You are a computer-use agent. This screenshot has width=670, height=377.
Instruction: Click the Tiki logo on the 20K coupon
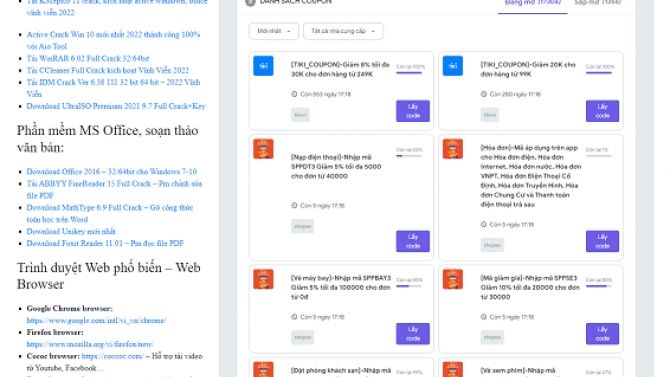[453, 66]
